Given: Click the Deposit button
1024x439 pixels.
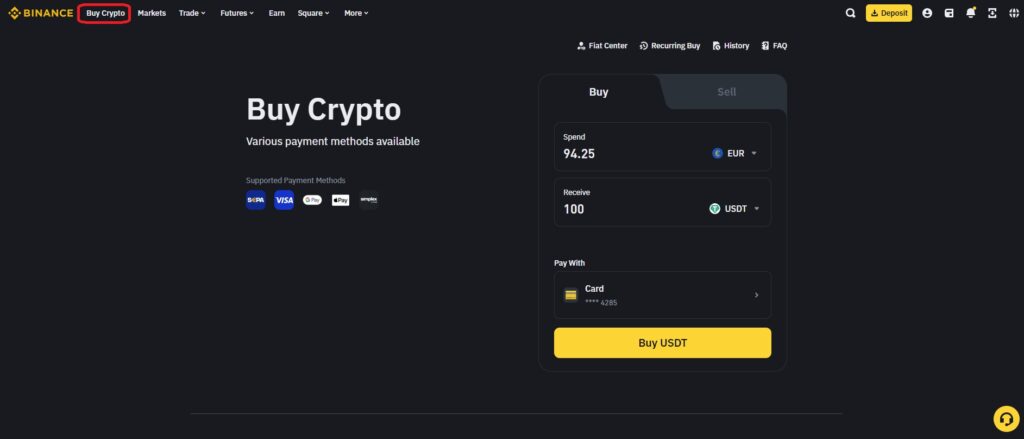Looking at the screenshot, I should pyautogui.click(x=889, y=13).
